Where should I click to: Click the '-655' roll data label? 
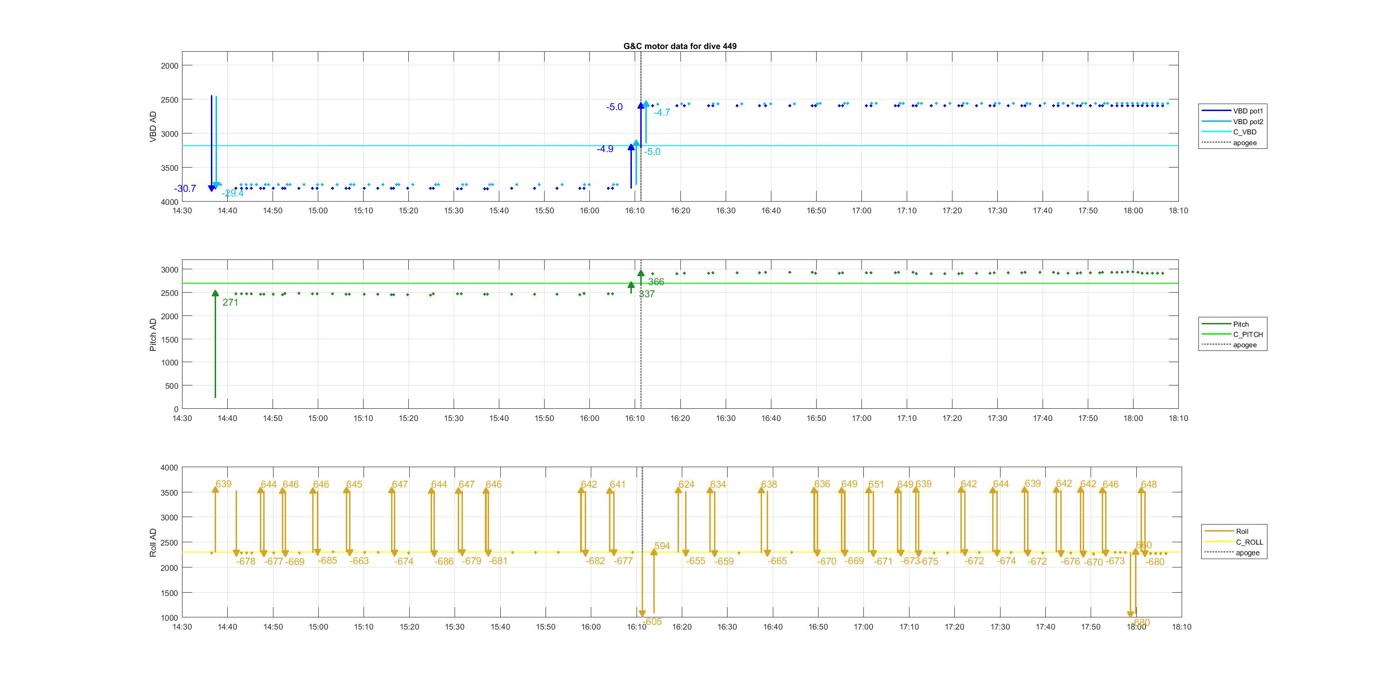pos(696,561)
